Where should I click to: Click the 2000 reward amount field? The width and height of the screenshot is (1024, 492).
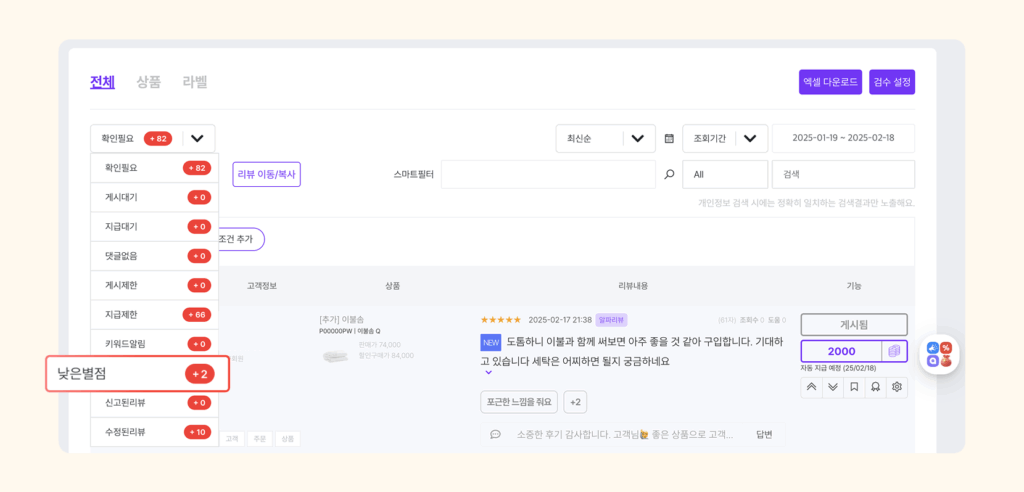click(841, 352)
